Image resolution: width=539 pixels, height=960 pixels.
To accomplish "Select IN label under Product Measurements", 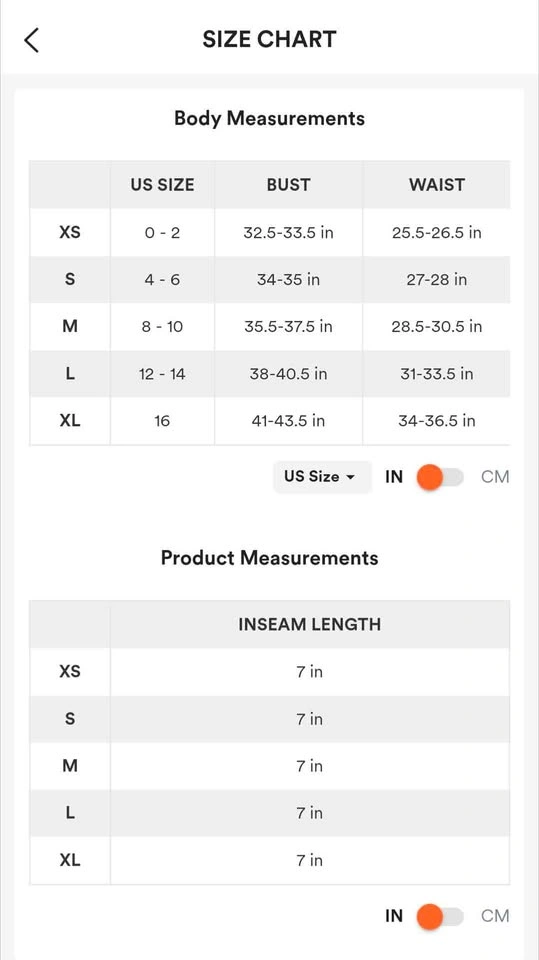I will [394, 917].
